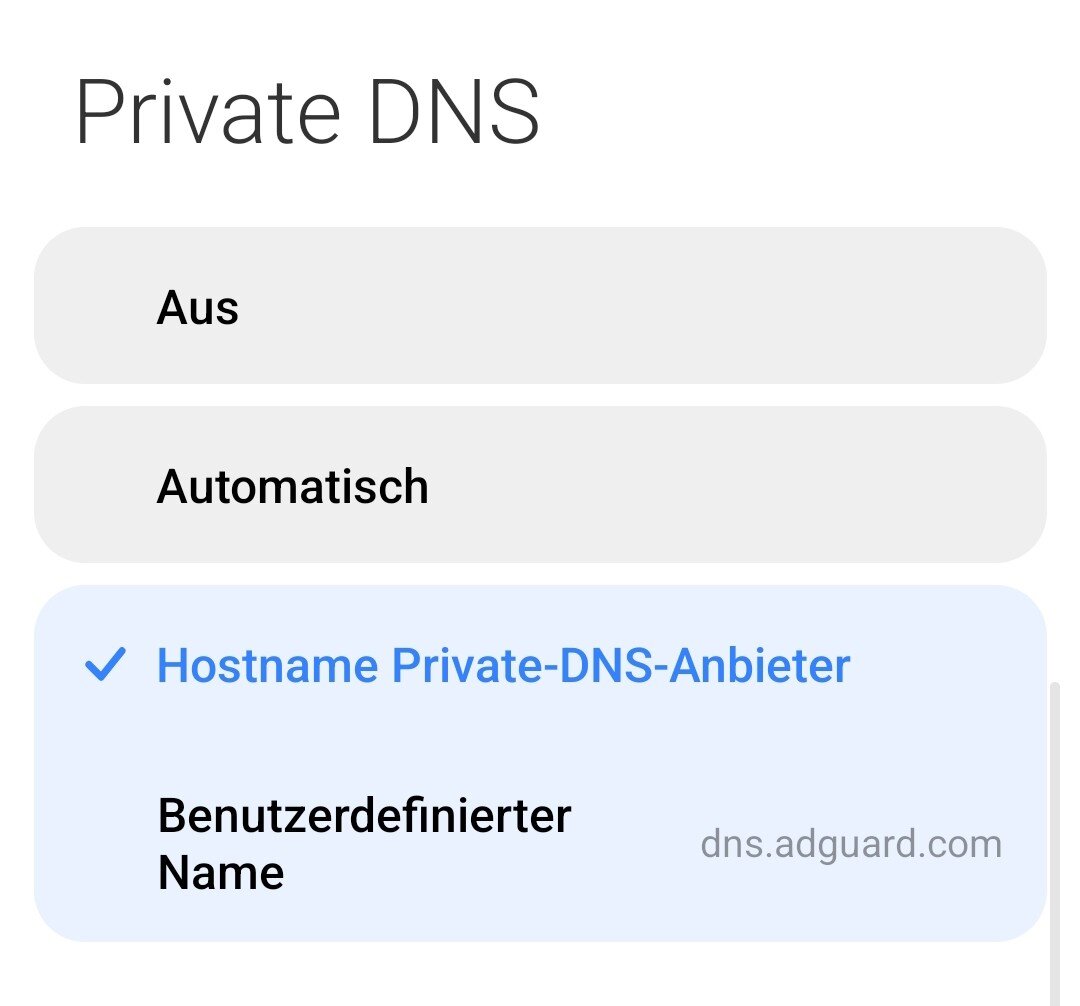
Task: Click the grey Aus card
Action: click(700, 306)
